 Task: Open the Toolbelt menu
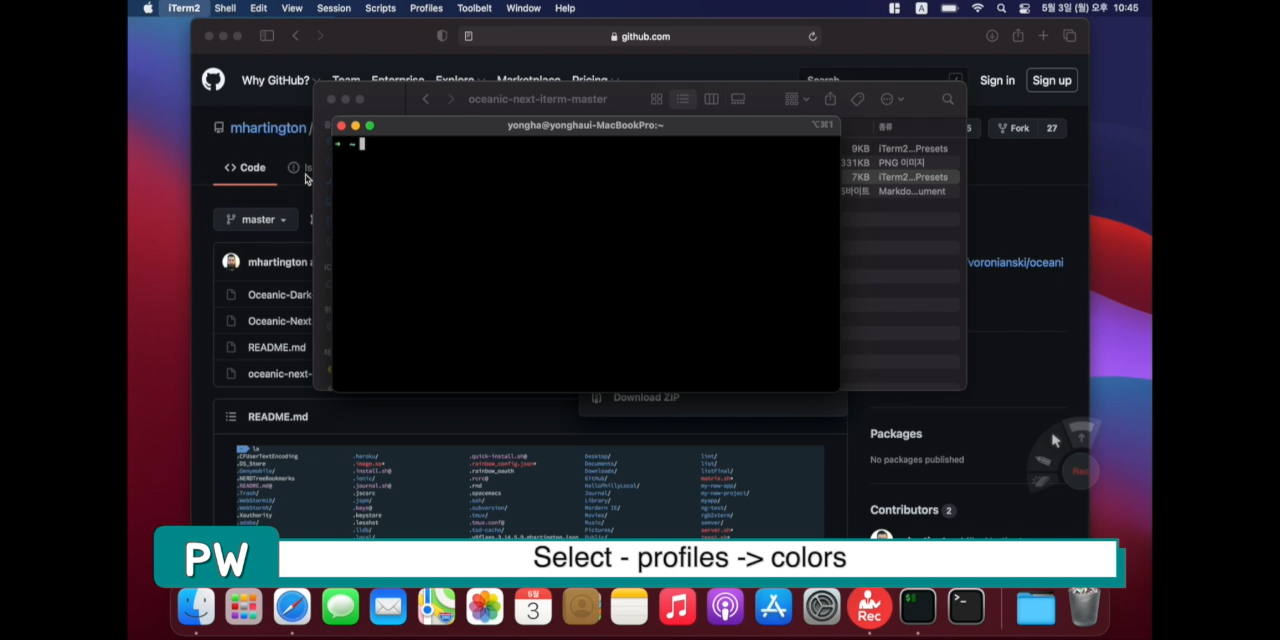[474, 8]
